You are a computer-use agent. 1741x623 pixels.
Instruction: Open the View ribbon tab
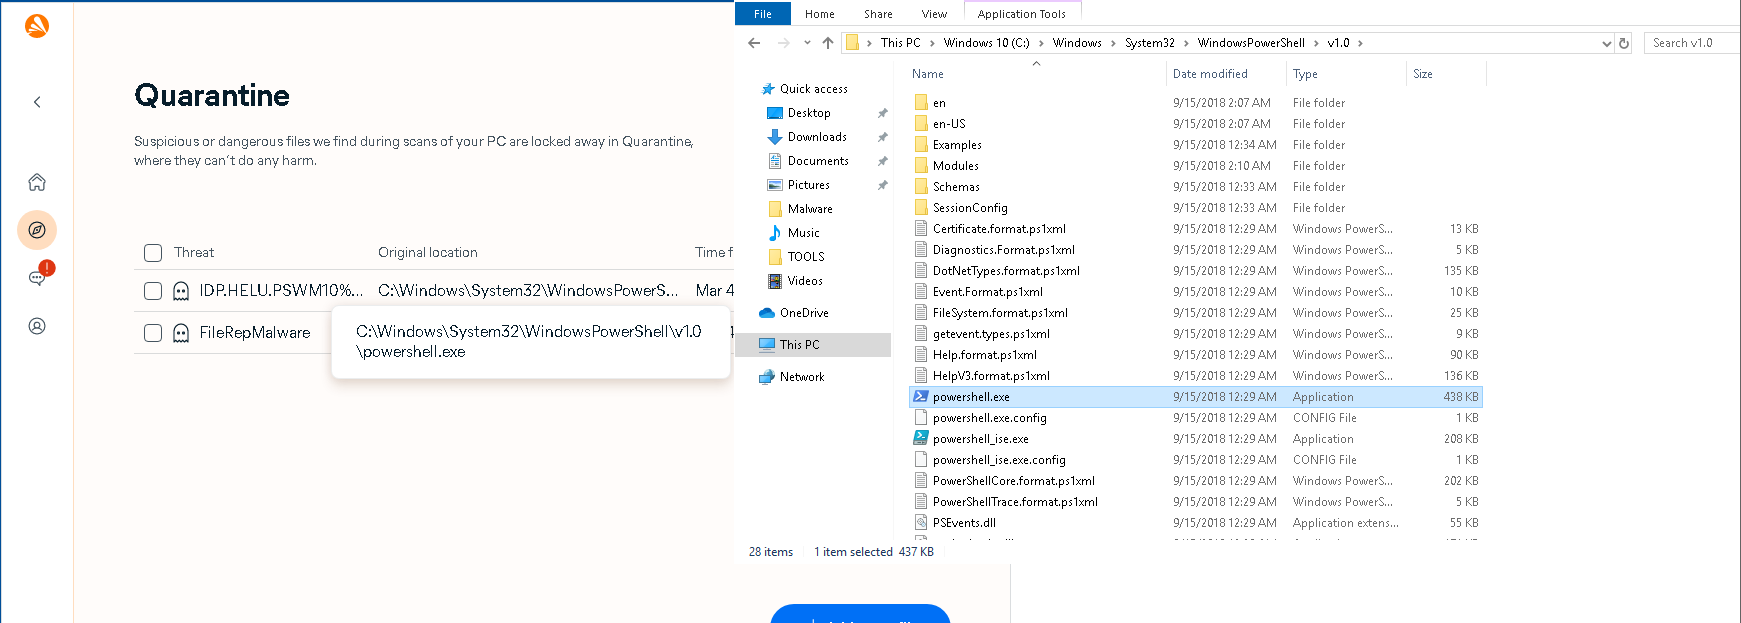pyautogui.click(x=934, y=14)
